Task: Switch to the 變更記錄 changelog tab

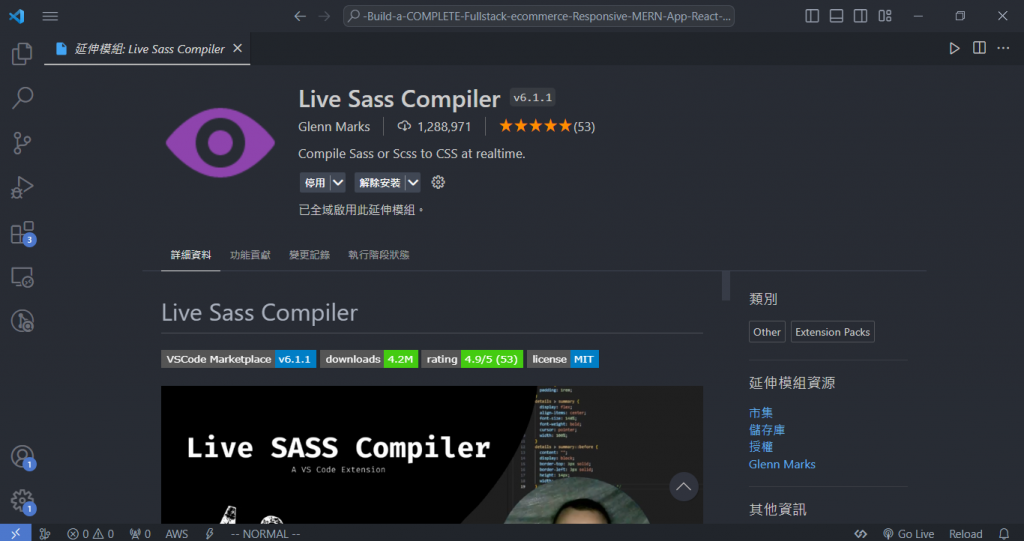Action: (310, 255)
